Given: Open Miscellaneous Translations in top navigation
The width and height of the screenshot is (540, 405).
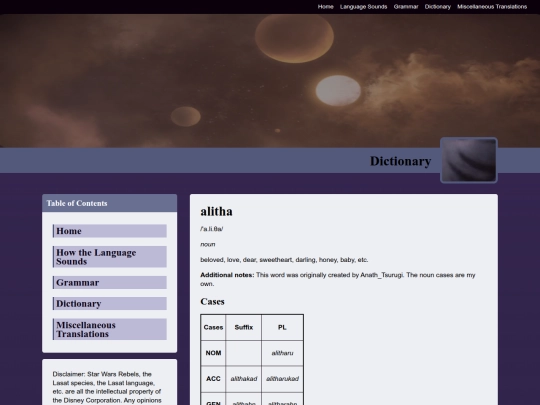Looking at the screenshot, I should click(492, 7).
